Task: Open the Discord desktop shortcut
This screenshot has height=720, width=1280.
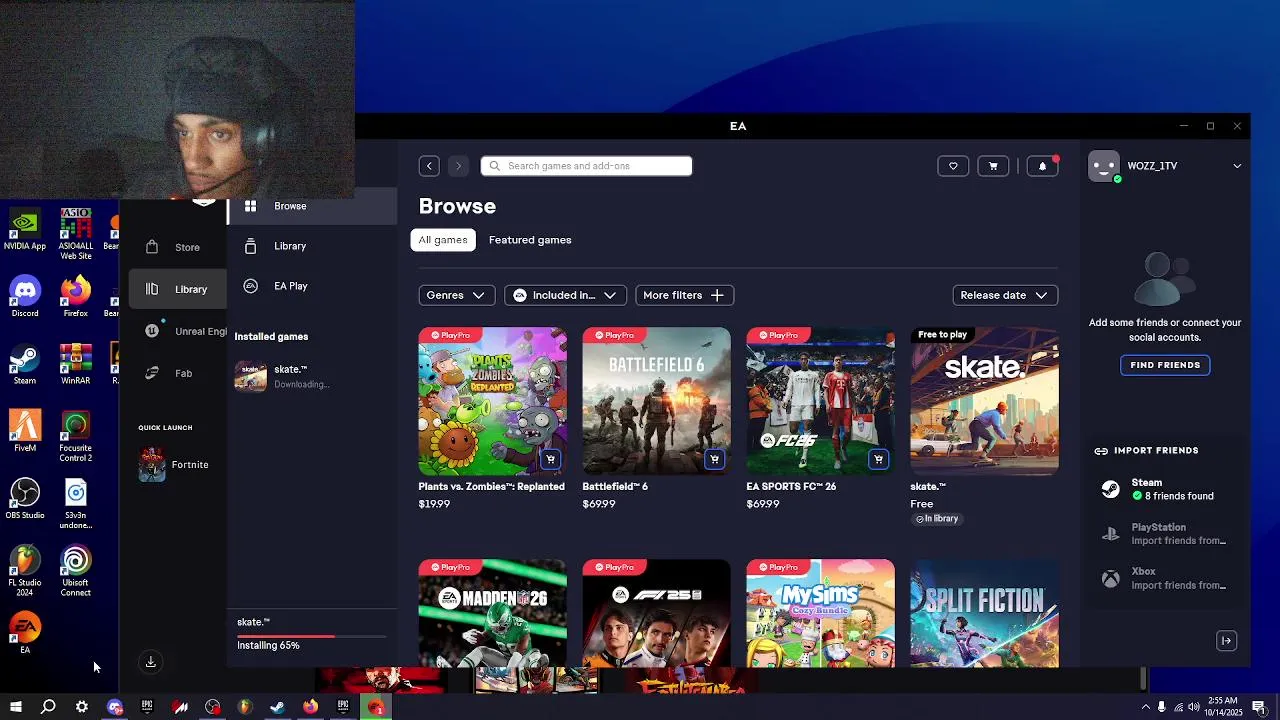Action: coord(25,297)
